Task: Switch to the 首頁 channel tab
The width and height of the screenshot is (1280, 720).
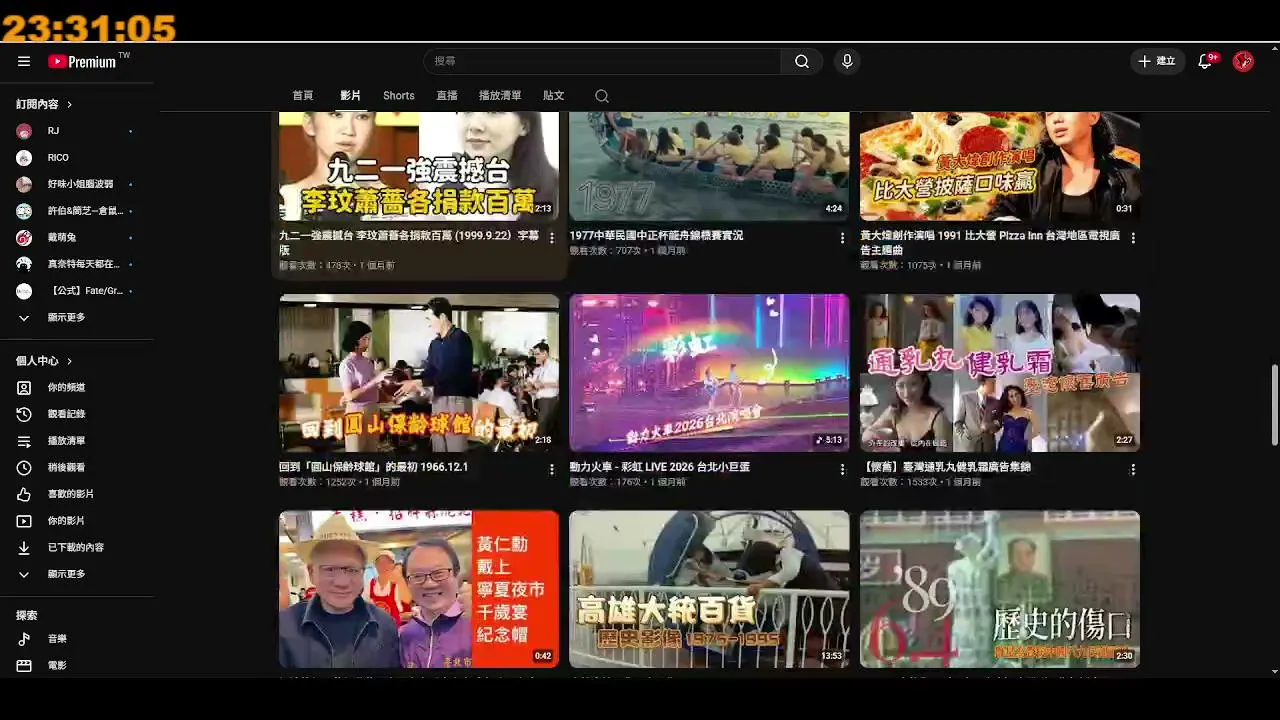Action: [x=303, y=96]
